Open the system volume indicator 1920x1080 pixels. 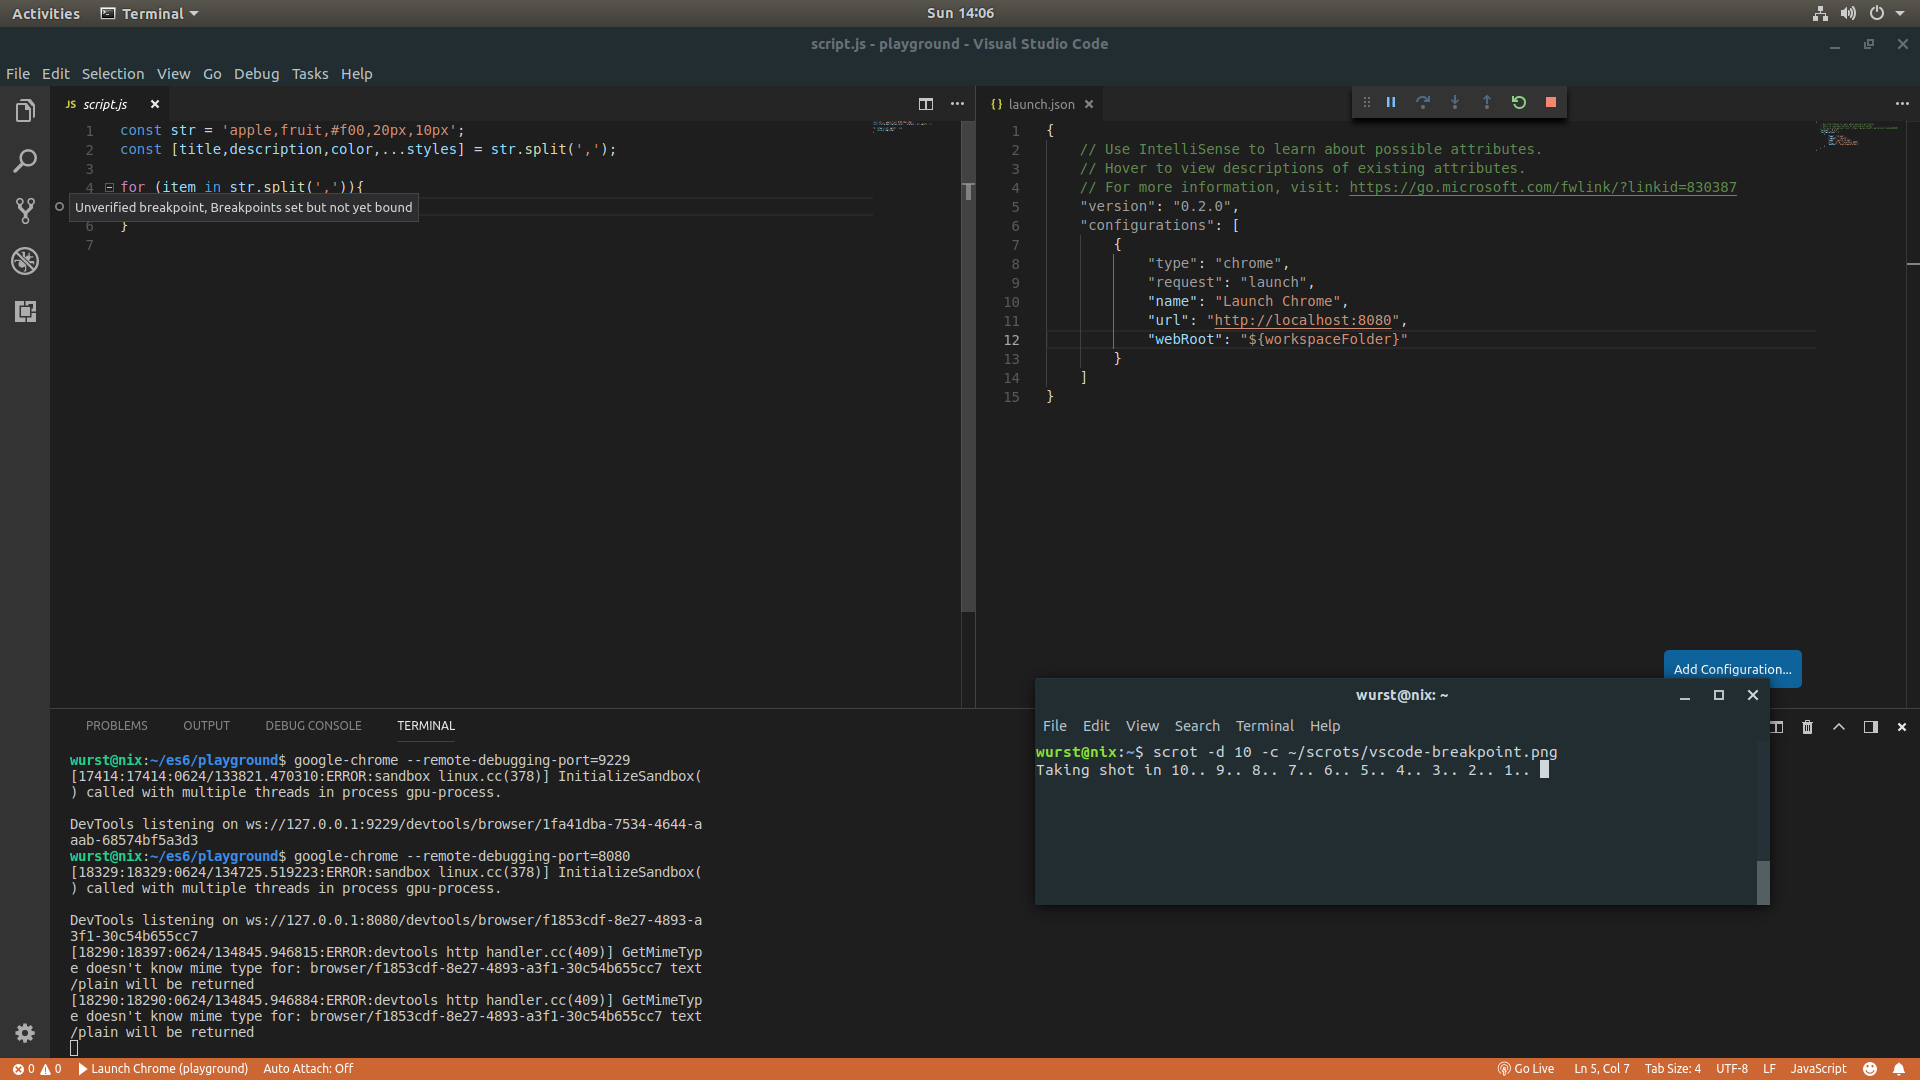click(x=1848, y=14)
